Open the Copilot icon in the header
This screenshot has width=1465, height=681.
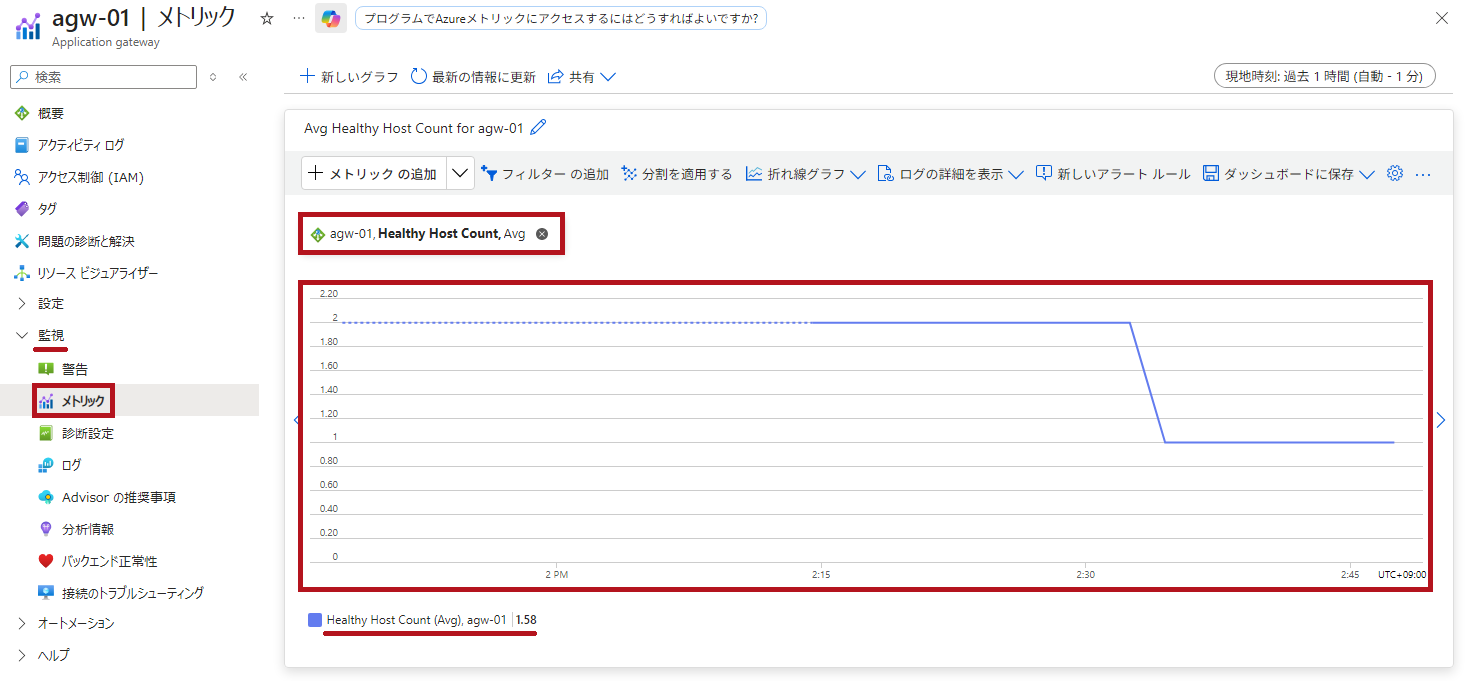click(x=330, y=19)
